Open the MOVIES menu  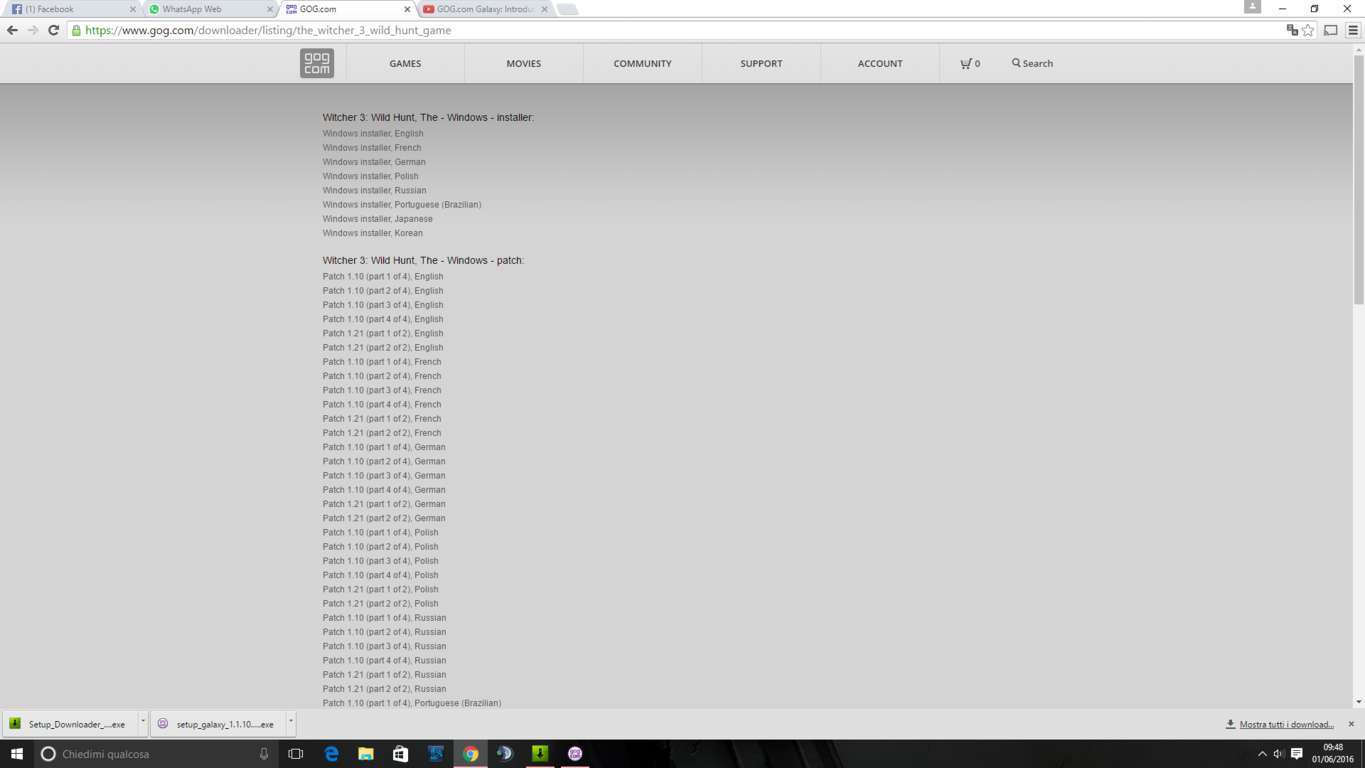523,63
